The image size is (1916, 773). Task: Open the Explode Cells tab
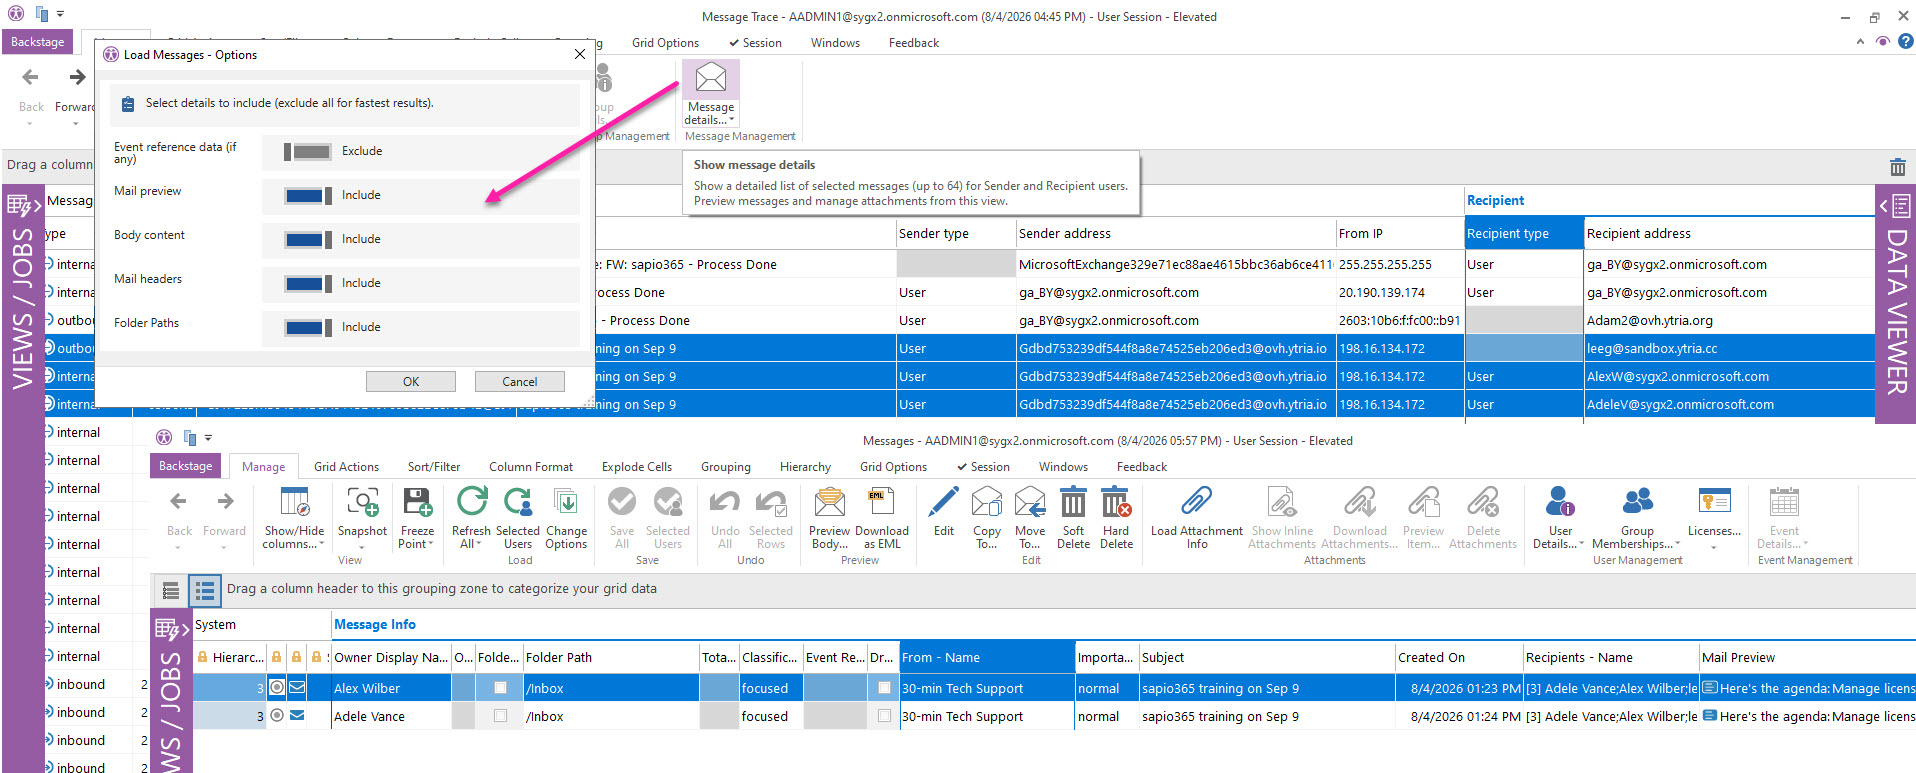[x=637, y=467]
